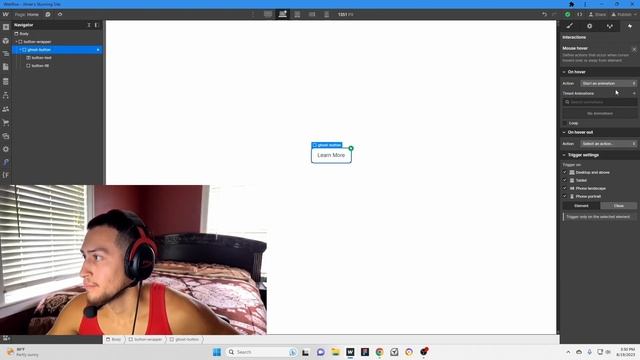
Task: Select the Class trigger option
Action: tap(618, 206)
